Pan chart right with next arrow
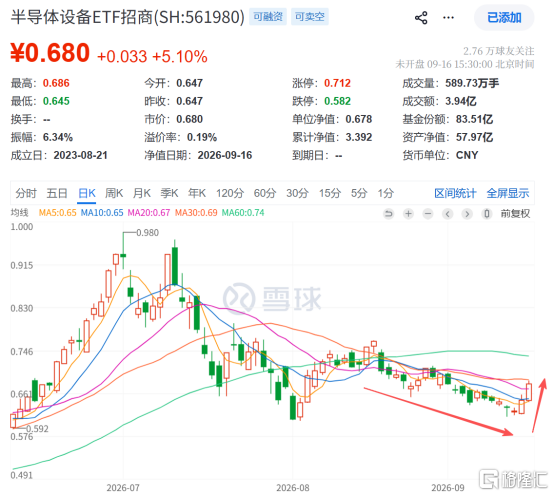 click(x=467, y=214)
